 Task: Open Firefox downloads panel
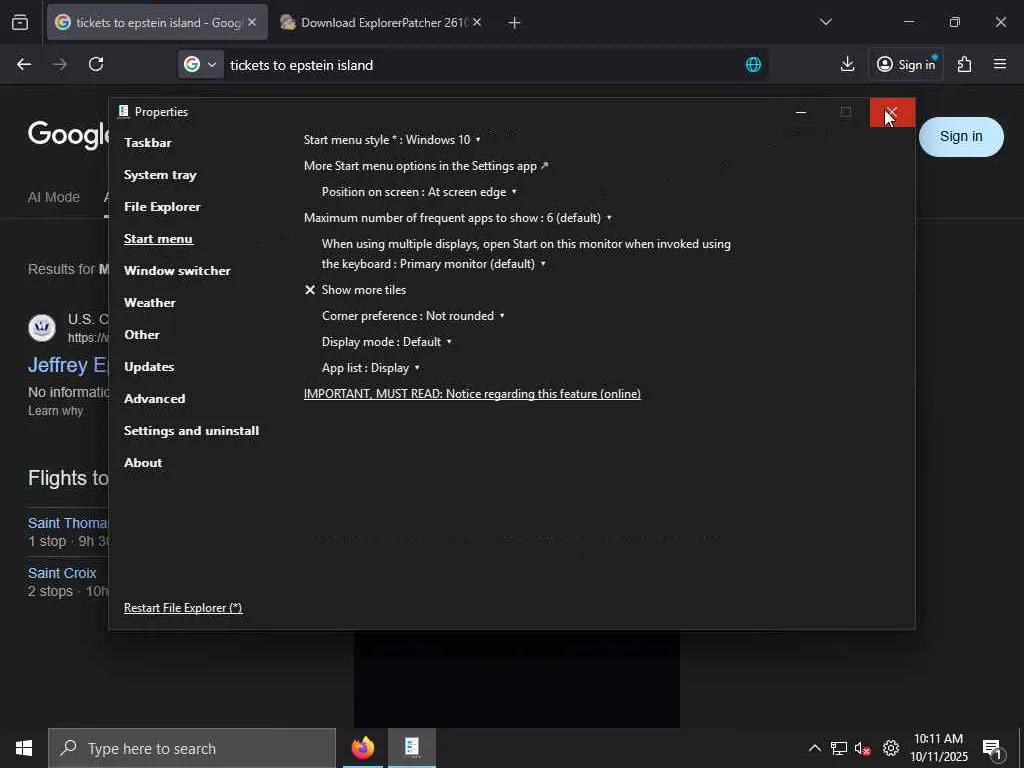coord(847,64)
